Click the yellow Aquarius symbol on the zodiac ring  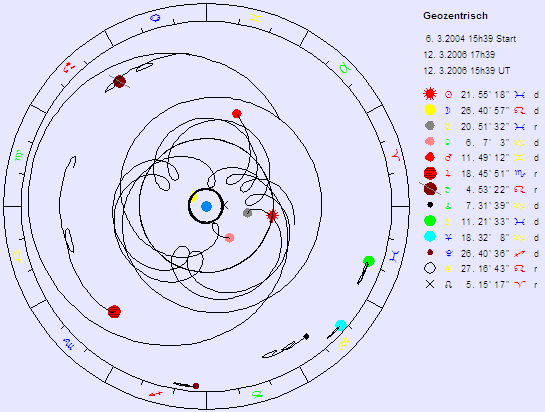pos(344,344)
